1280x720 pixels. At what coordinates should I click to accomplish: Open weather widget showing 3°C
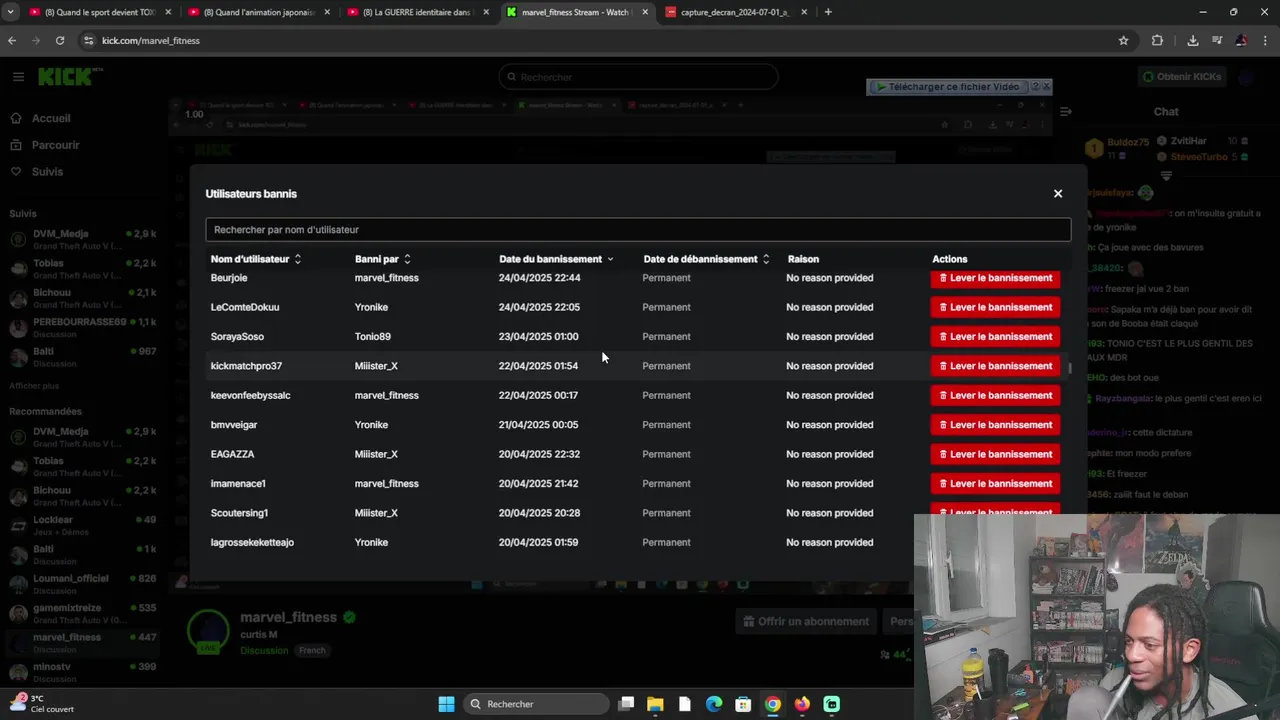[42, 704]
